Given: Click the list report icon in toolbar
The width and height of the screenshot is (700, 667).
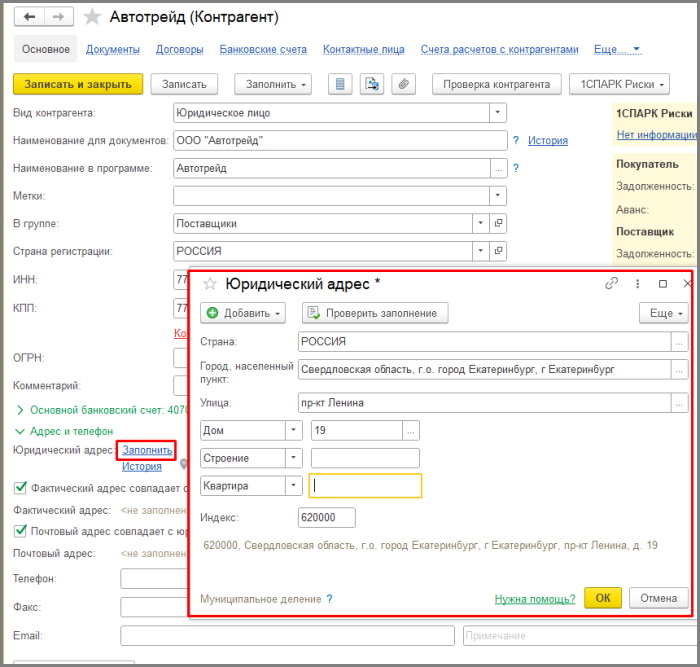Looking at the screenshot, I should coord(341,85).
